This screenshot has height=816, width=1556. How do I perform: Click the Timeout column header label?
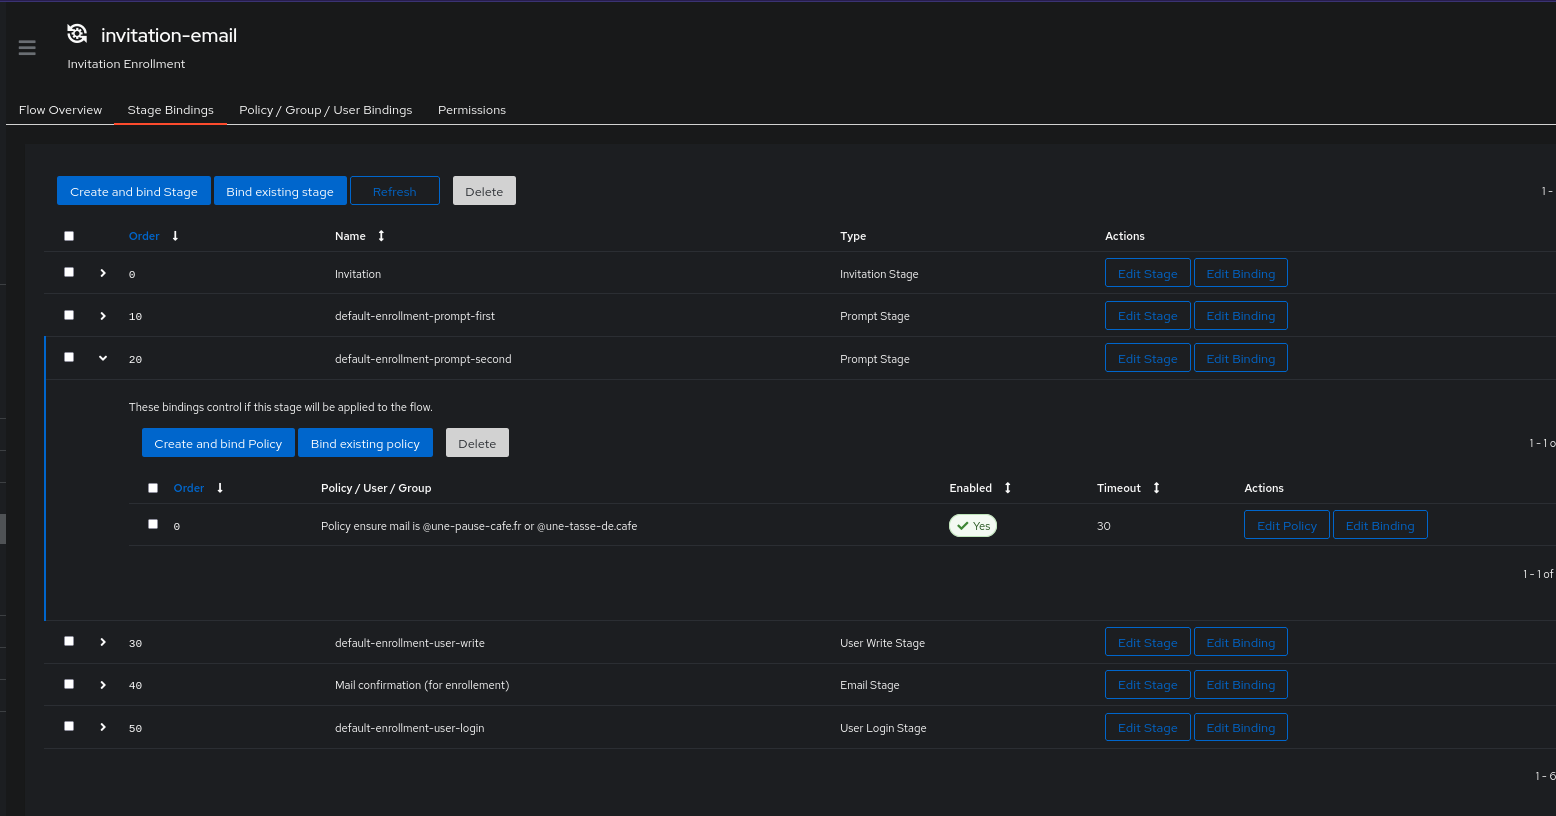[1119, 488]
